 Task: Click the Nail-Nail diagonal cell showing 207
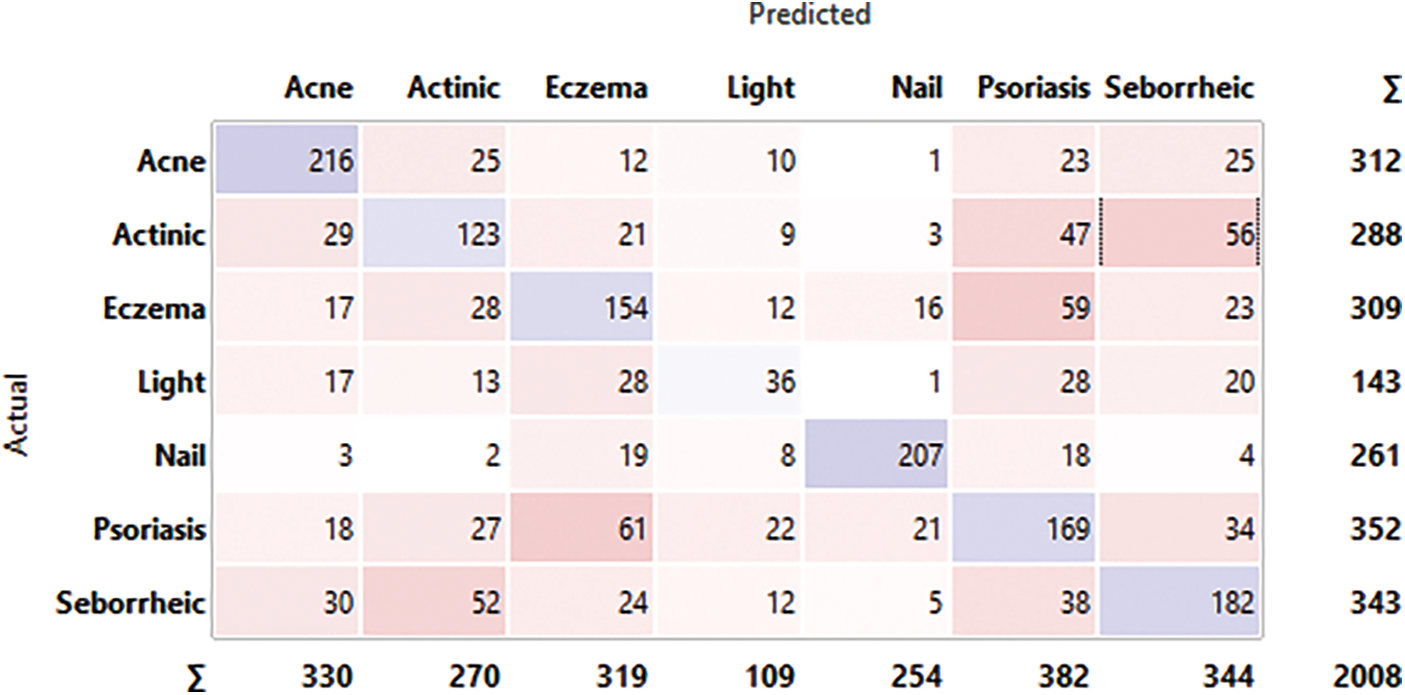click(876, 456)
